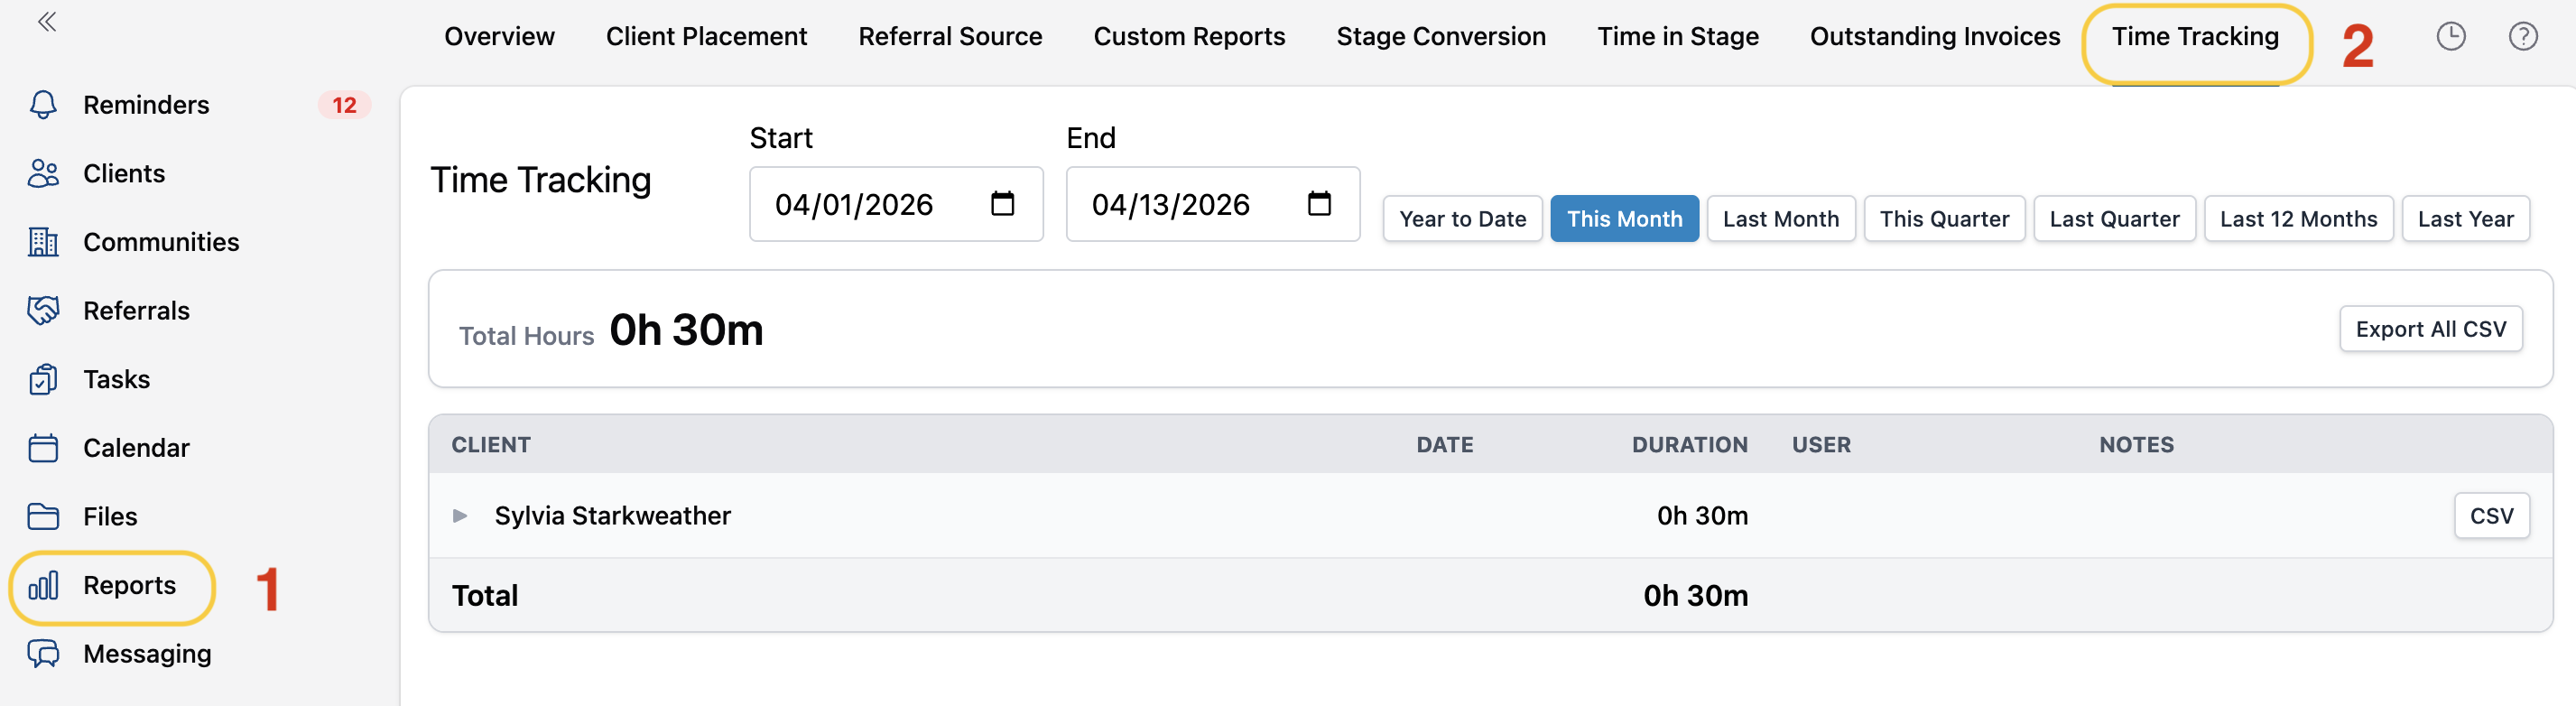Click the Start date input field

point(855,205)
